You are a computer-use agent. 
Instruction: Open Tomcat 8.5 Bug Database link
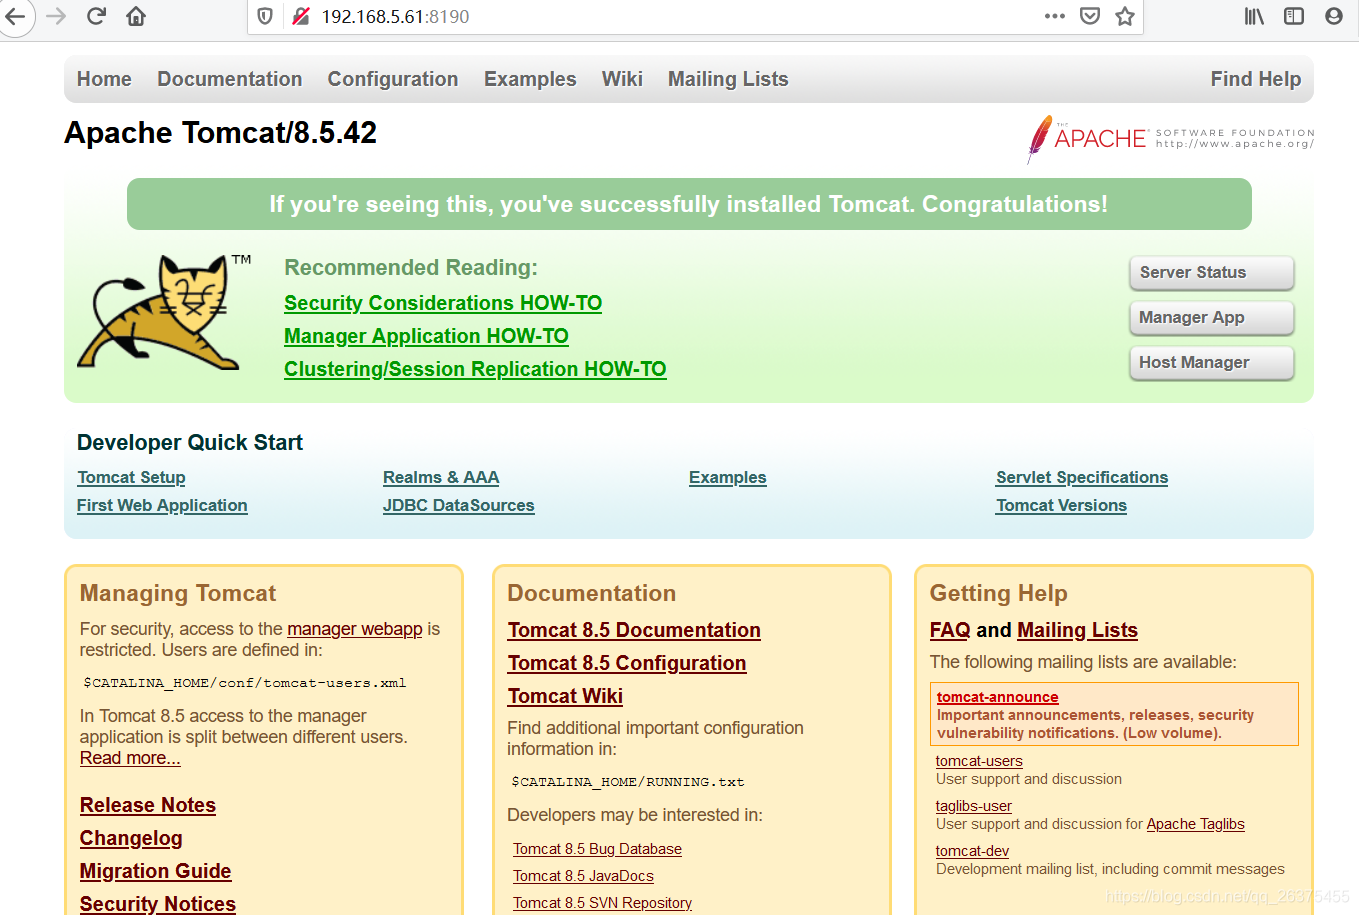[597, 849]
